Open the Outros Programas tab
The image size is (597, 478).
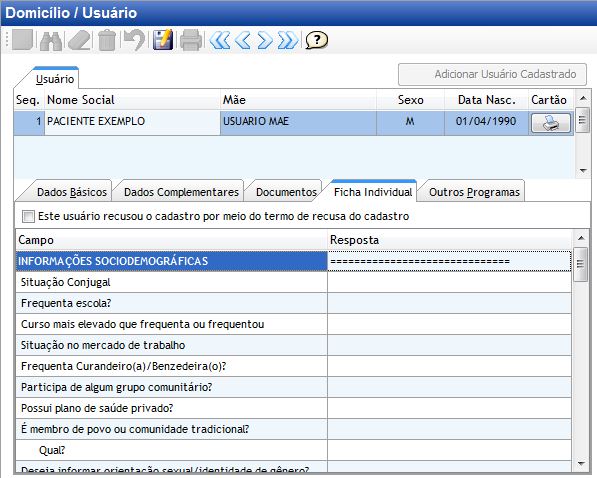coord(474,192)
